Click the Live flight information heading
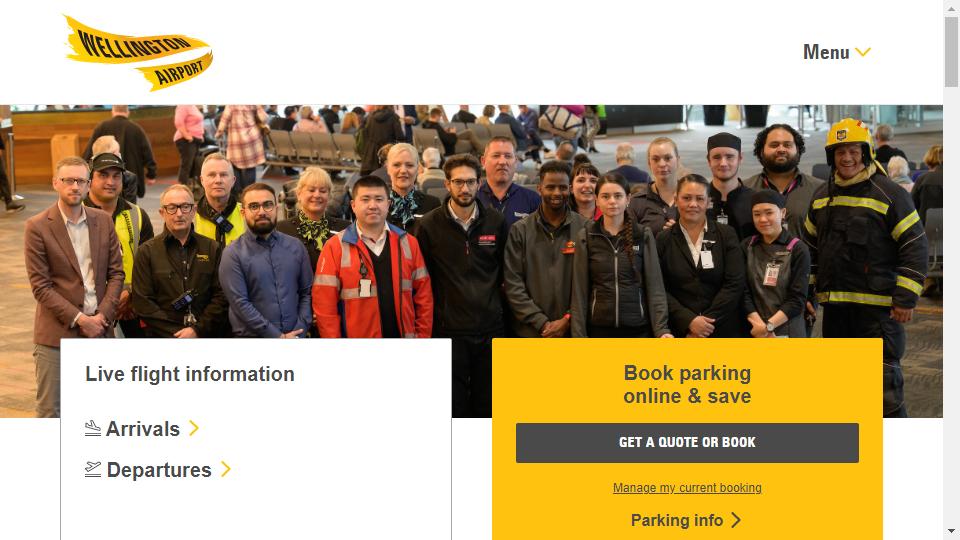The height and width of the screenshot is (540, 960). point(190,374)
